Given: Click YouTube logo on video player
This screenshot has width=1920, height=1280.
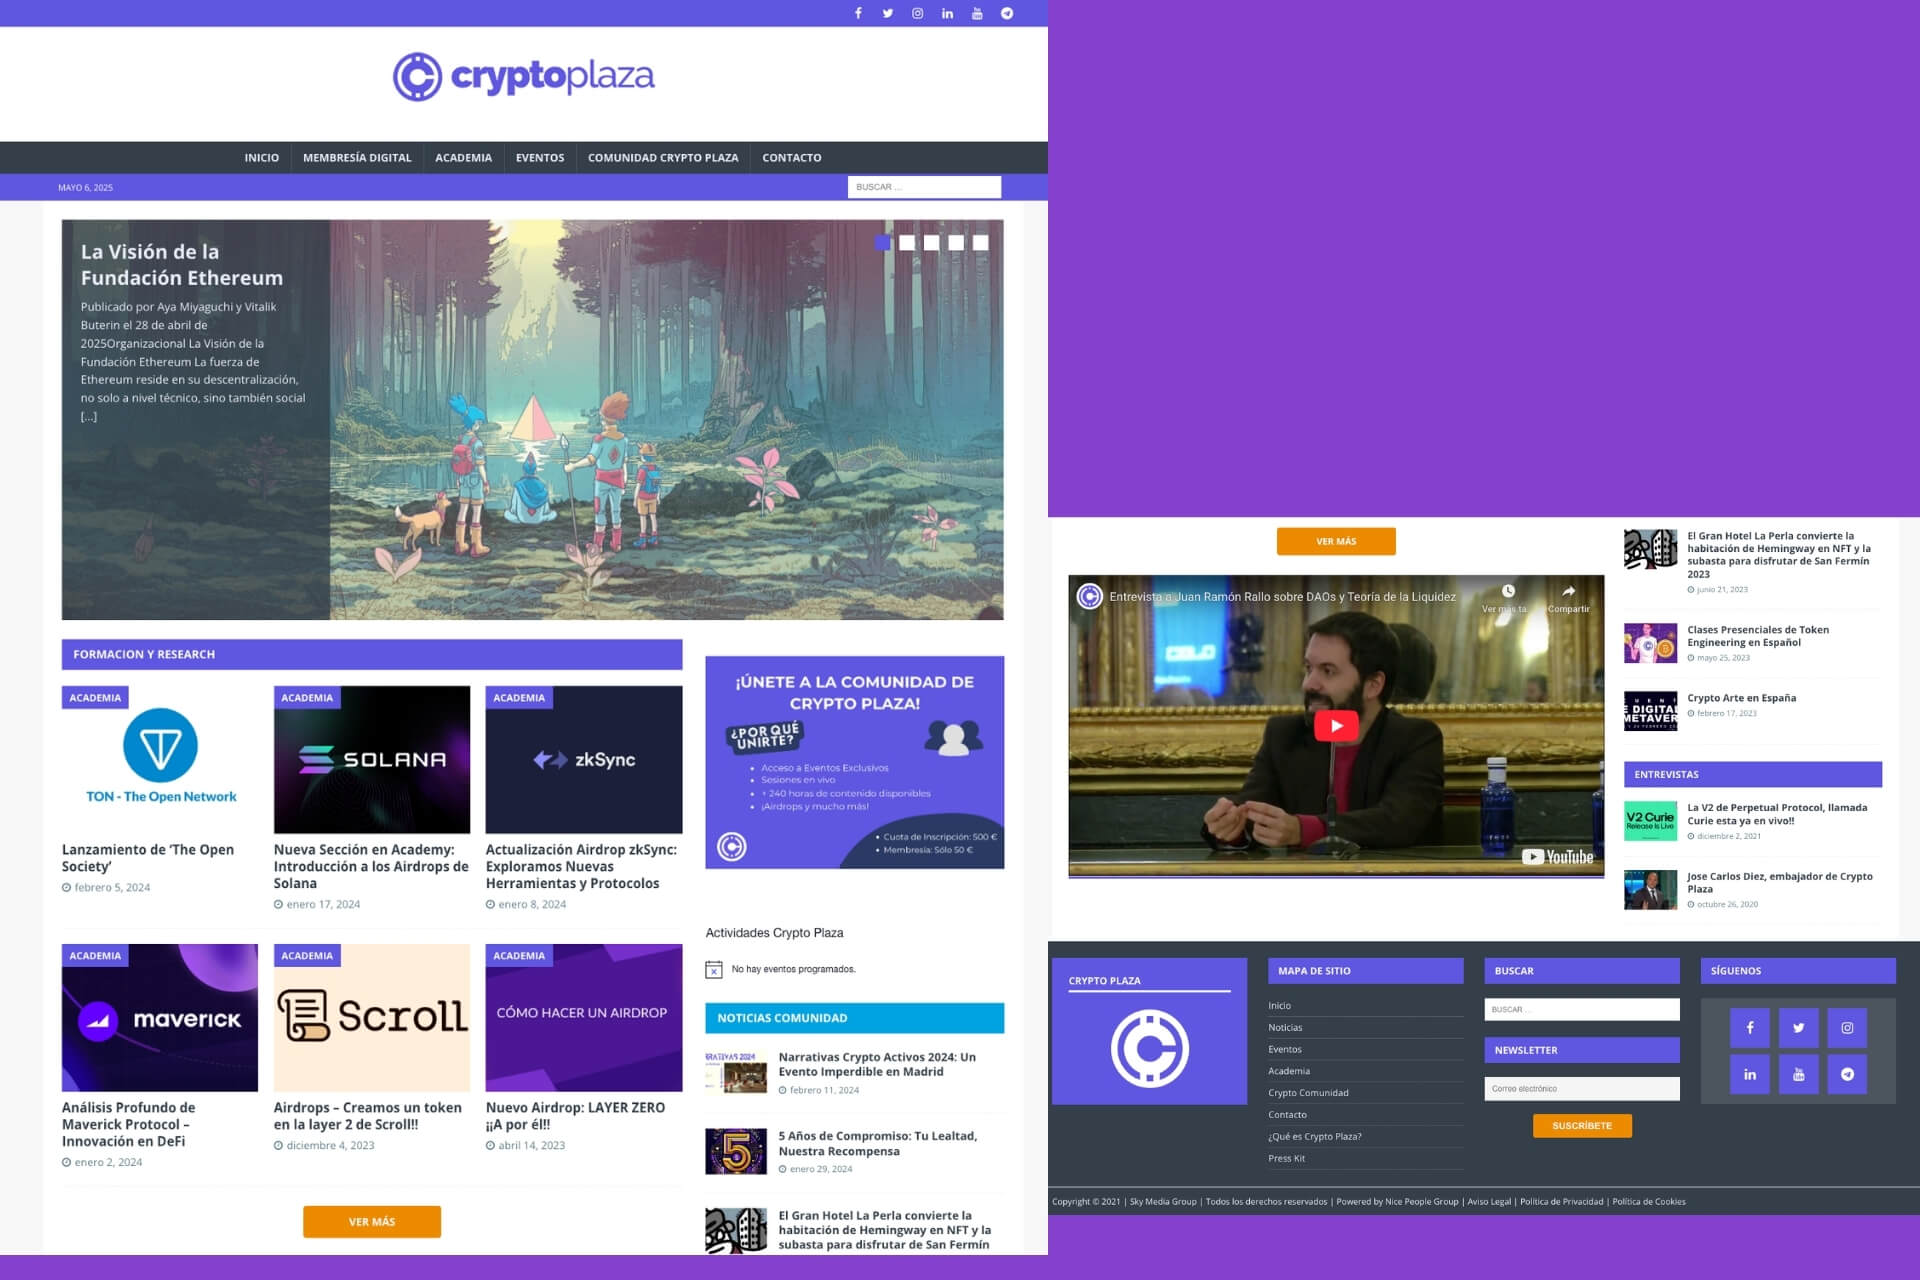Looking at the screenshot, I should [1558, 857].
